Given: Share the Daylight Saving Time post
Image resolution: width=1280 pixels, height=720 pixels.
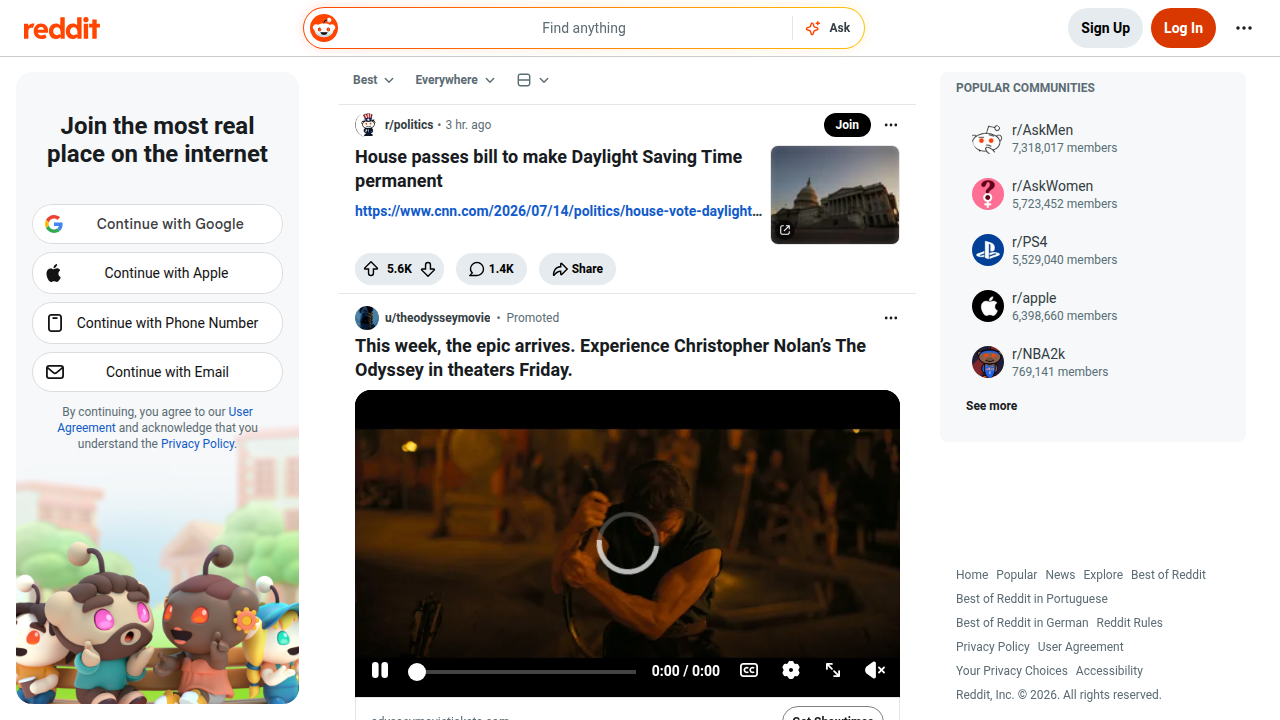Looking at the screenshot, I should coord(577,269).
